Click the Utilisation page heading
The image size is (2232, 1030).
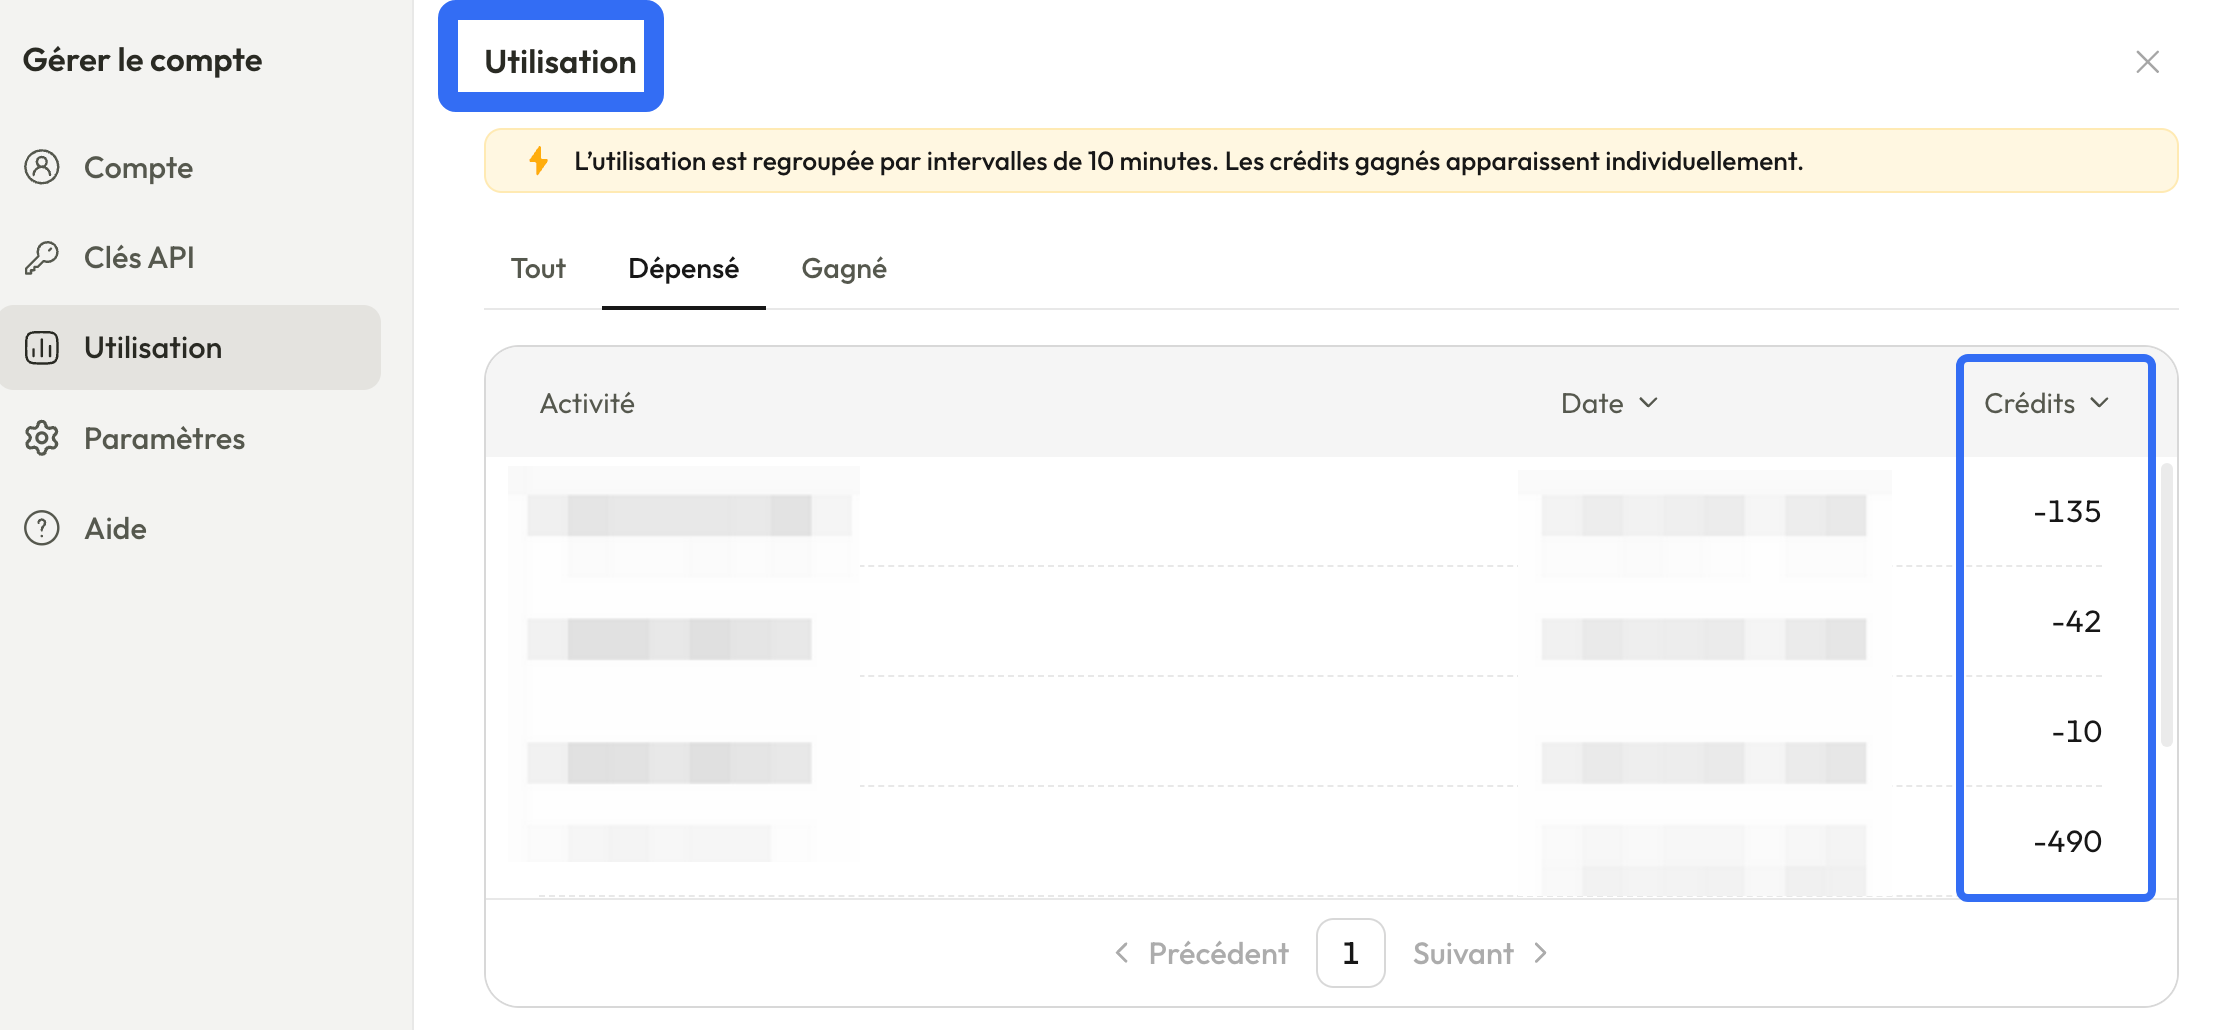pyautogui.click(x=560, y=62)
